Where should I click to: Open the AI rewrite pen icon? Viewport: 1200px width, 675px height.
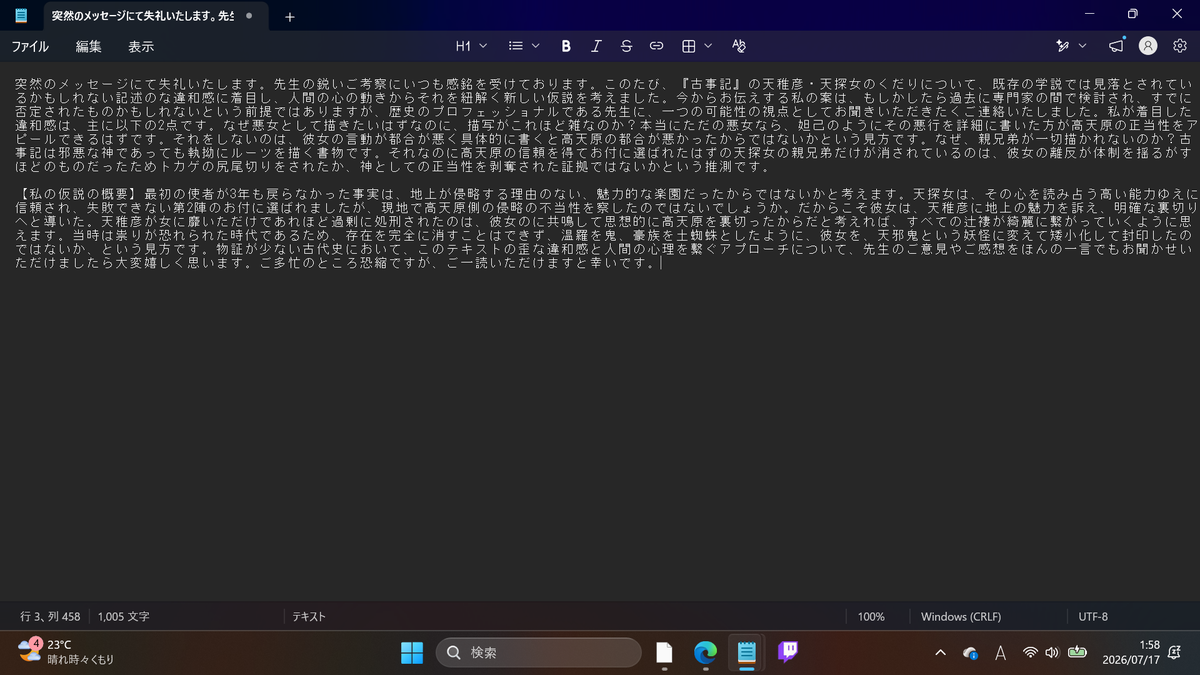point(1062,46)
